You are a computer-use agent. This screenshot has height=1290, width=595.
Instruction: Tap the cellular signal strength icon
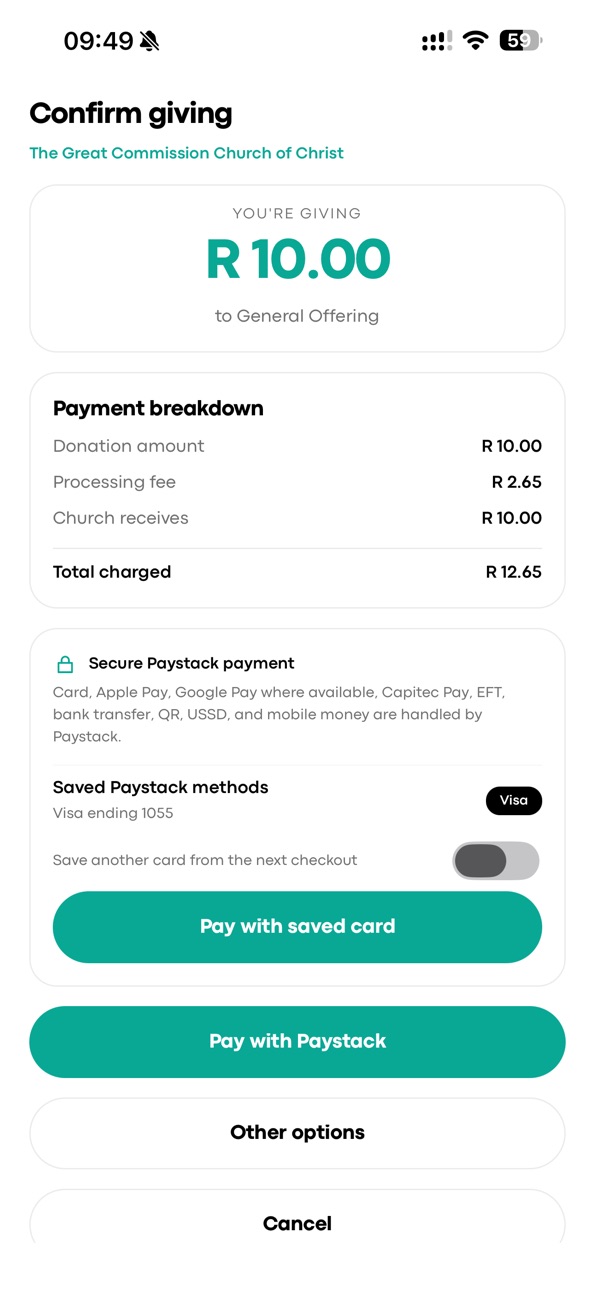tap(437, 41)
